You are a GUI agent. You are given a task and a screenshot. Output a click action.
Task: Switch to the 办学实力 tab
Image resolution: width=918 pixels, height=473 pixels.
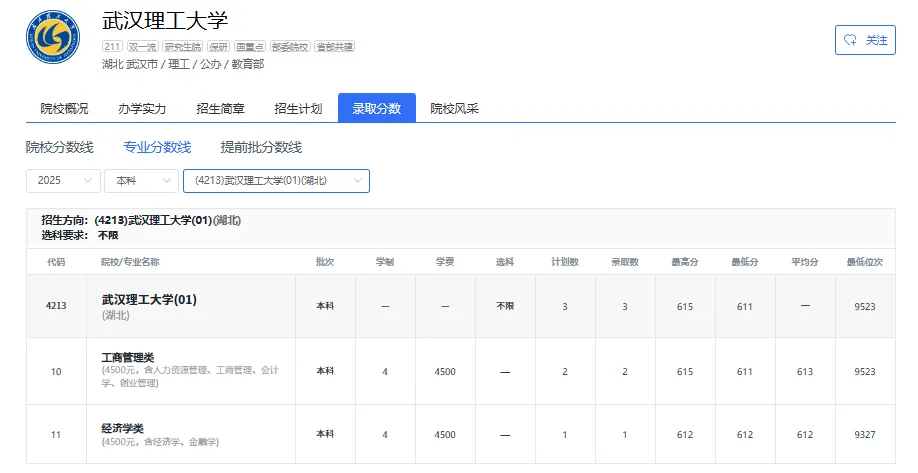tap(142, 108)
